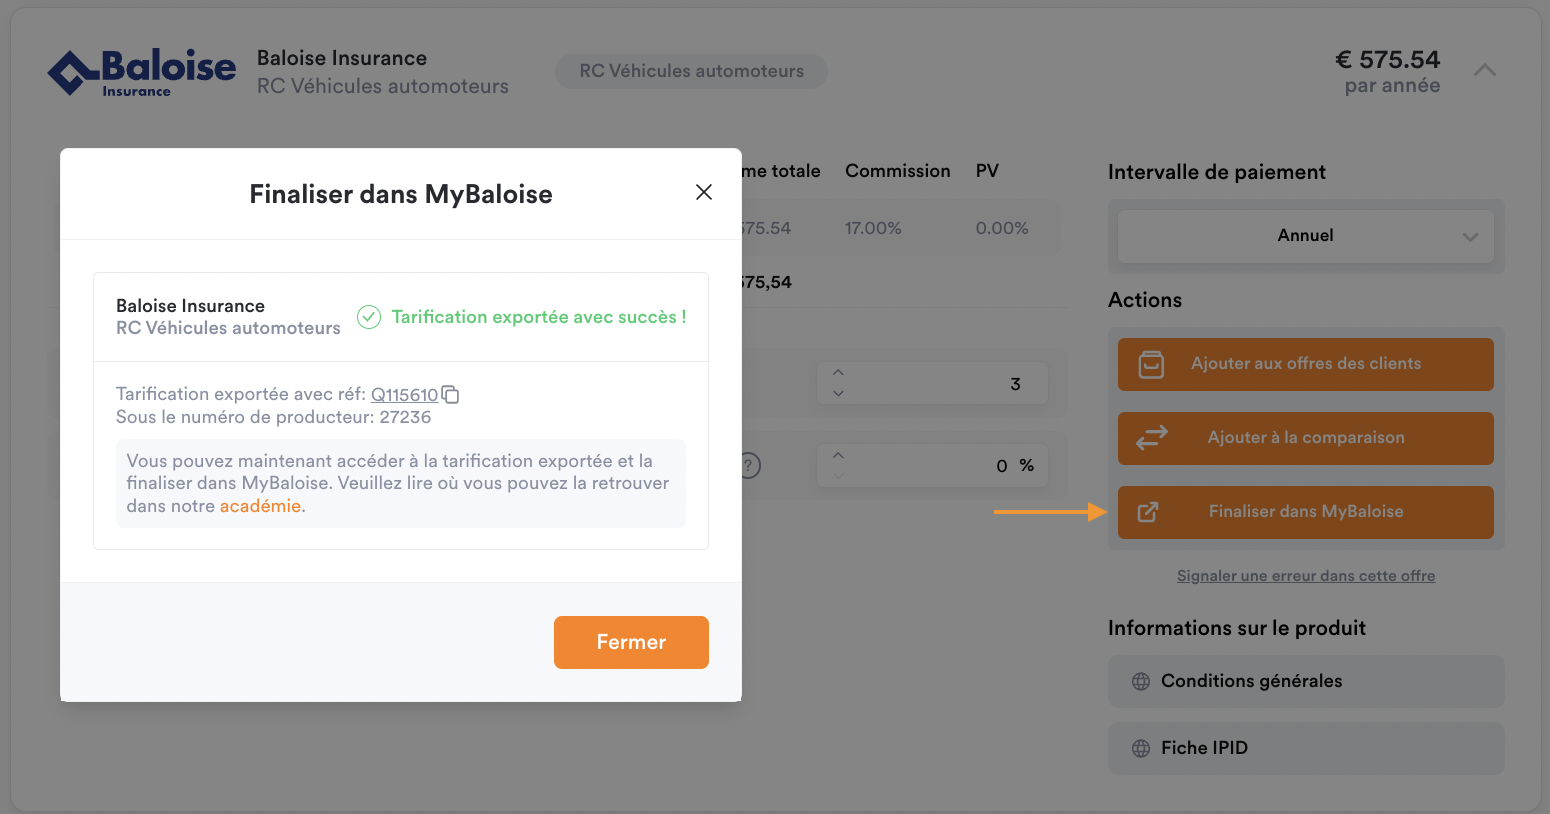
Task: Click the RC Véhicules automoteurs tag pill
Action: point(691,71)
